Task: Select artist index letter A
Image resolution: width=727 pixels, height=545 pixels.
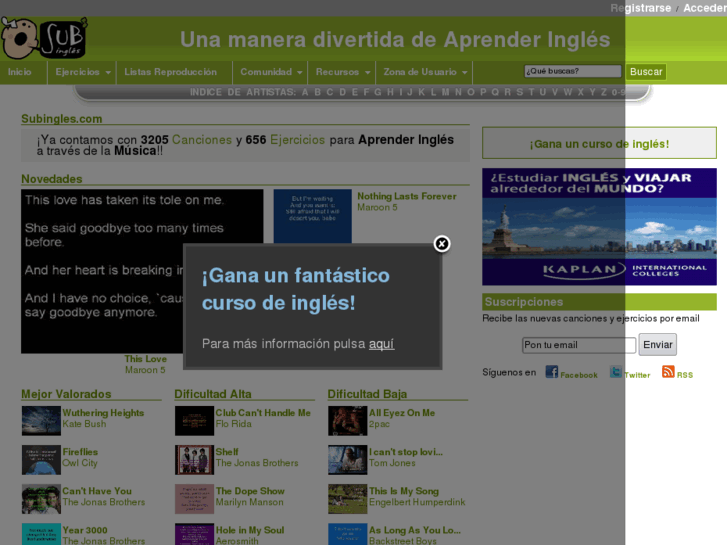Action: coord(305,92)
